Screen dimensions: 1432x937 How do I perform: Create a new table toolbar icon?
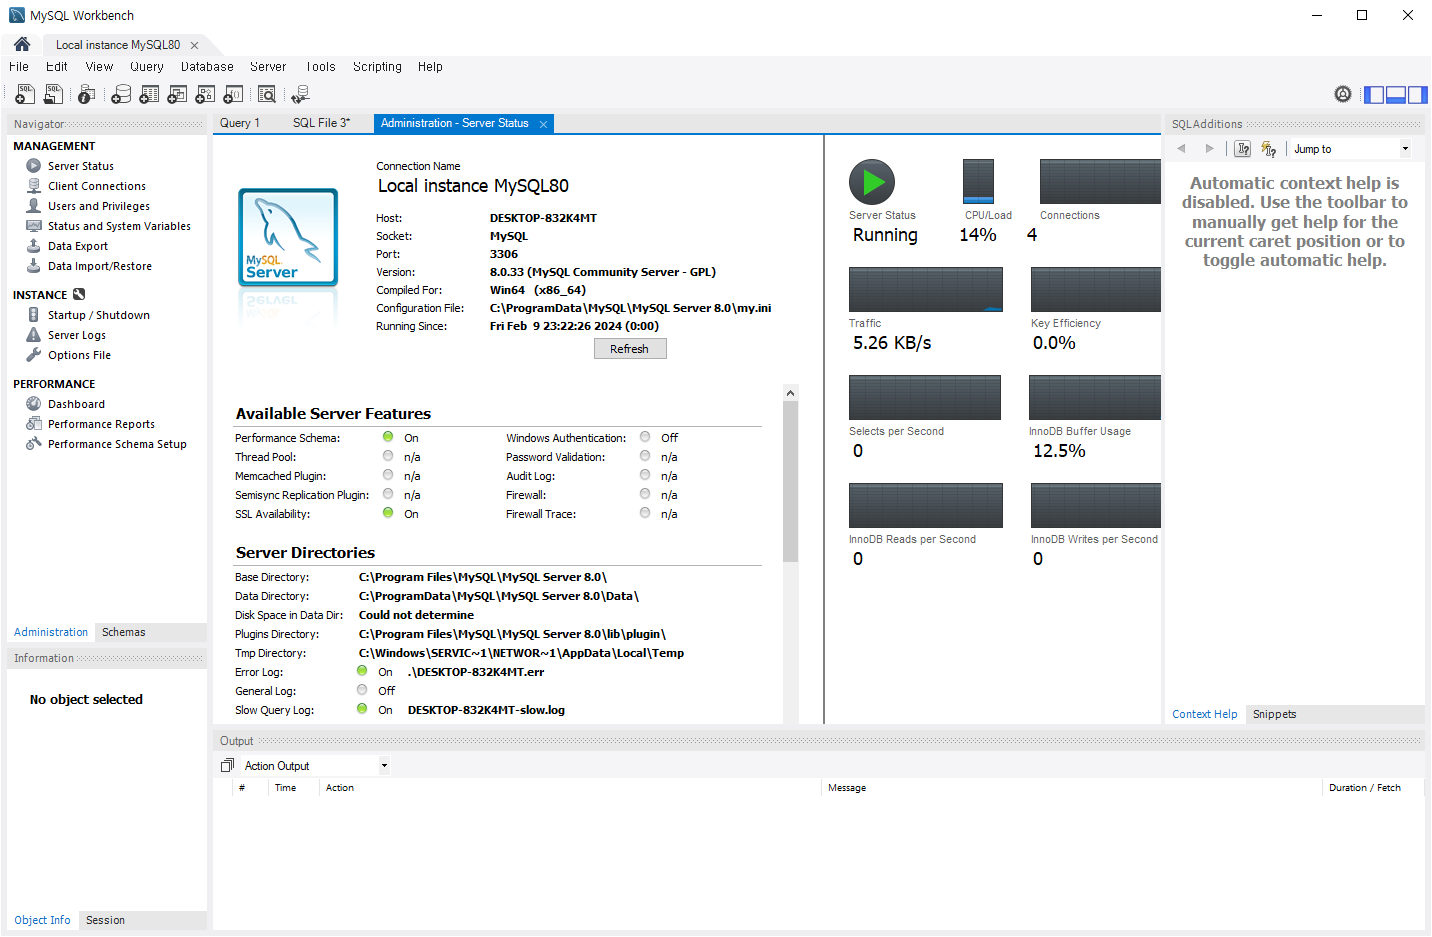(x=149, y=94)
